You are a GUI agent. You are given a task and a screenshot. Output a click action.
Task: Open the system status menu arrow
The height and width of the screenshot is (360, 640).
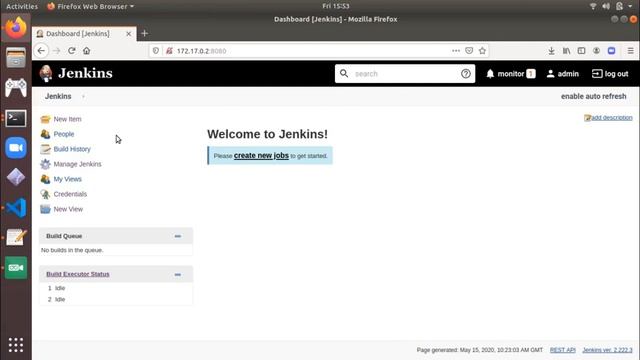pos(630,6)
